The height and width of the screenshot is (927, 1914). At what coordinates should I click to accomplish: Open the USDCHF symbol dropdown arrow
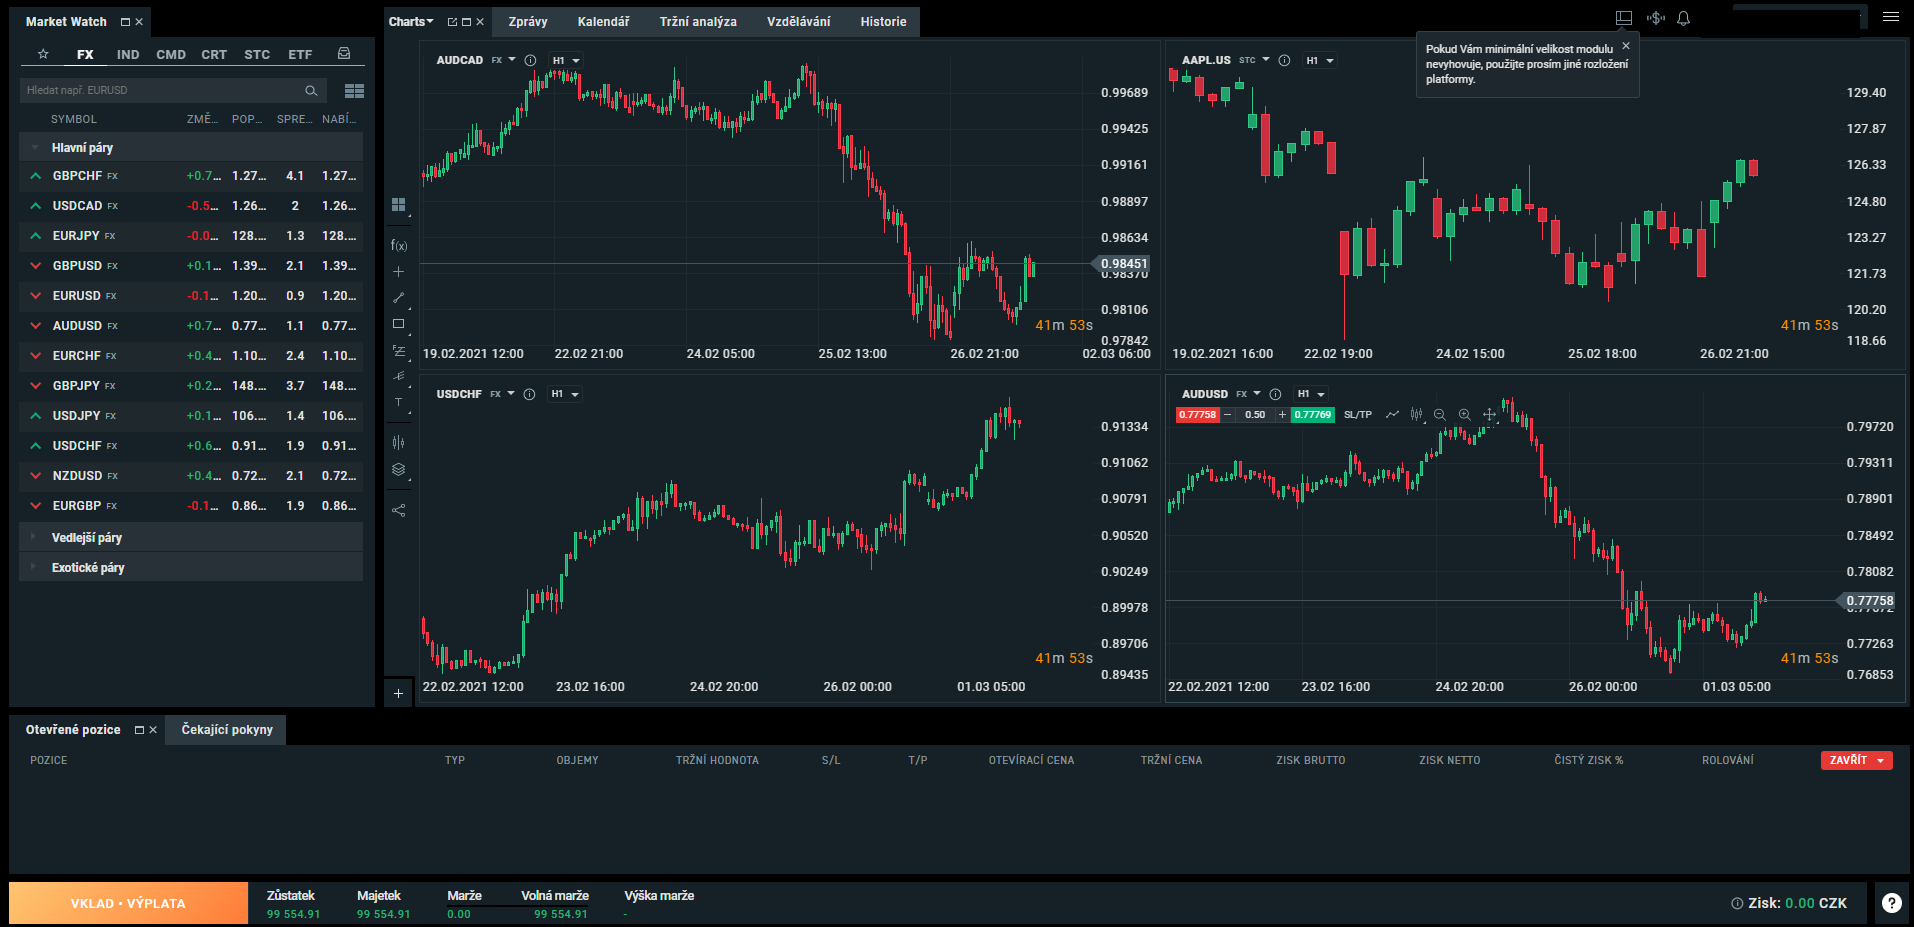tap(511, 394)
